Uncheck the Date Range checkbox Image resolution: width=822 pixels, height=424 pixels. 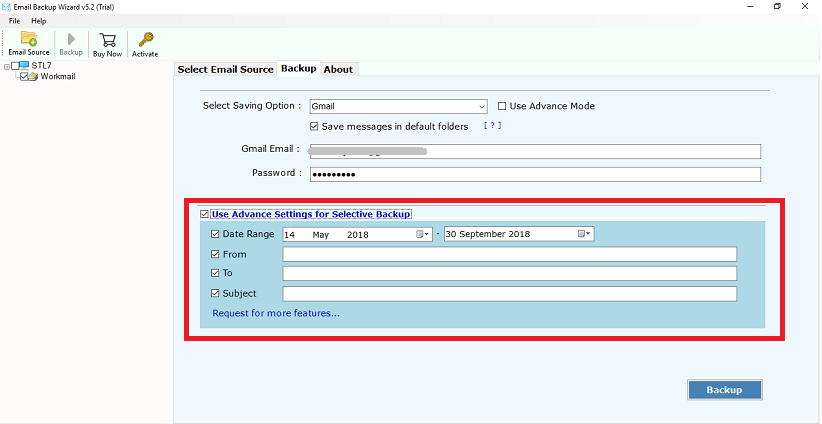pos(214,234)
